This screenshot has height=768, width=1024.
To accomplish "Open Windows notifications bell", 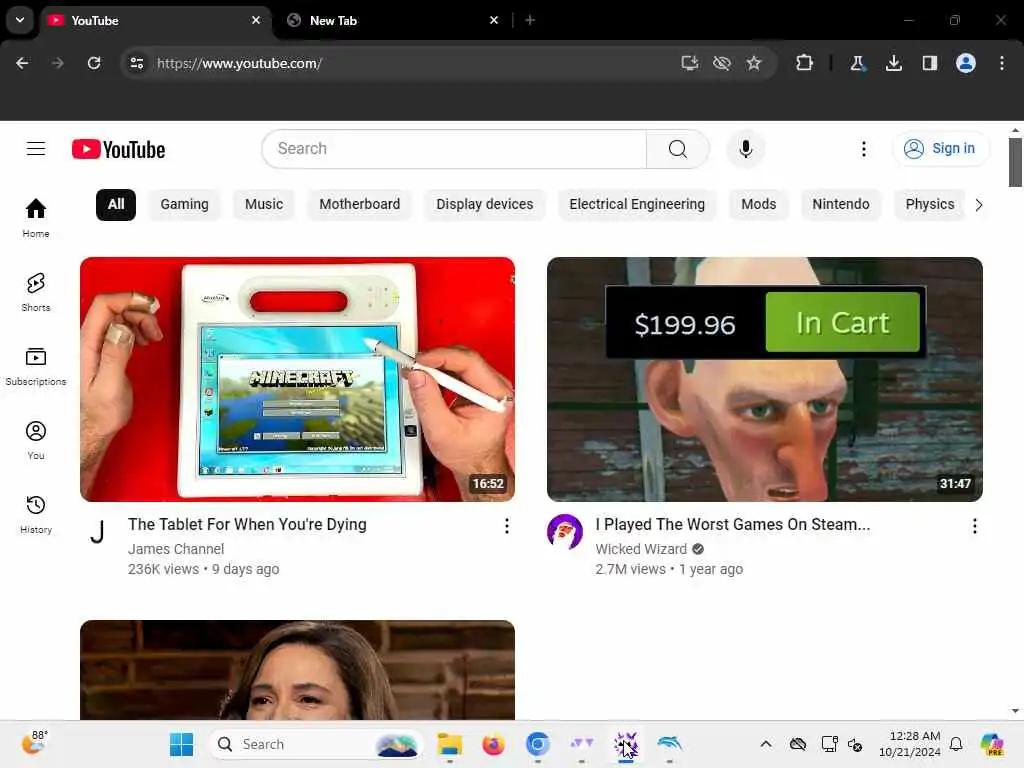I will (956, 744).
